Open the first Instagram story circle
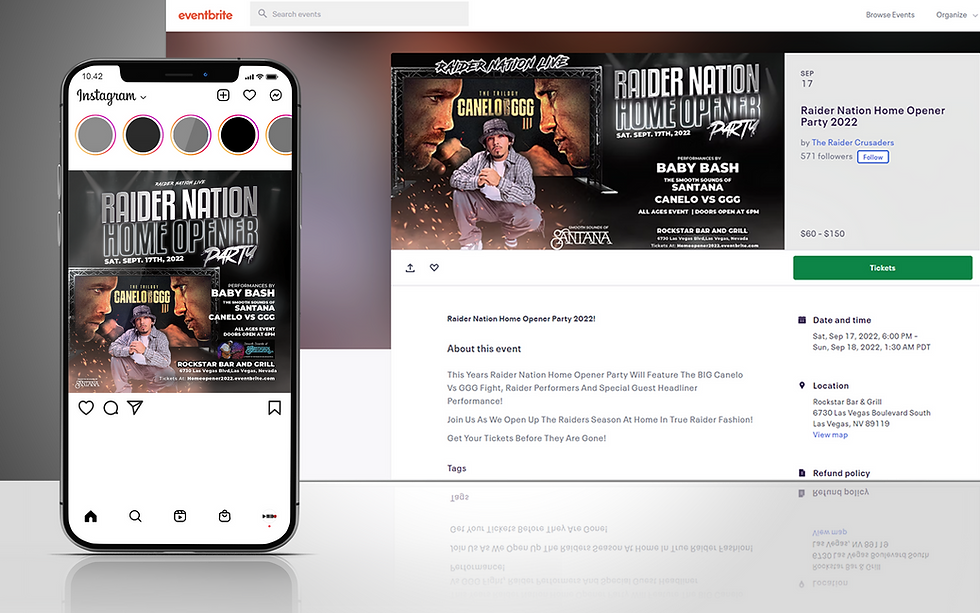 pyautogui.click(x=96, y=135)
